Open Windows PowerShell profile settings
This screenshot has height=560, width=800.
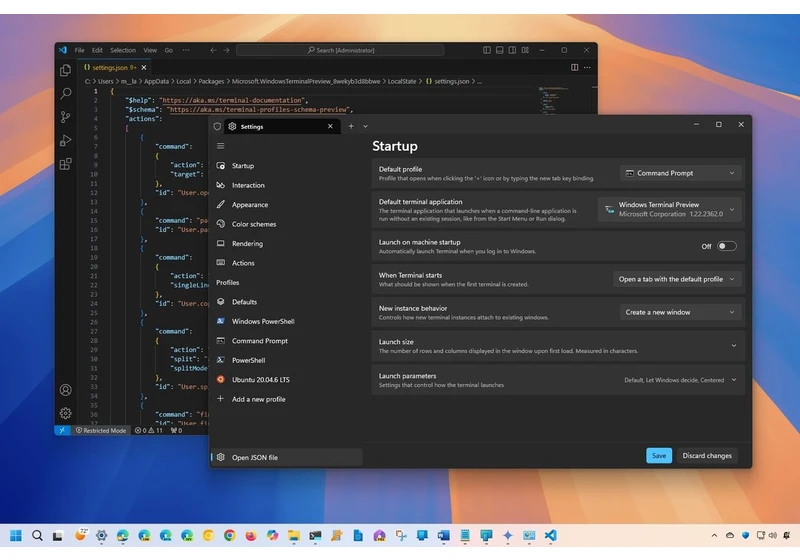[x=287, y=321]
